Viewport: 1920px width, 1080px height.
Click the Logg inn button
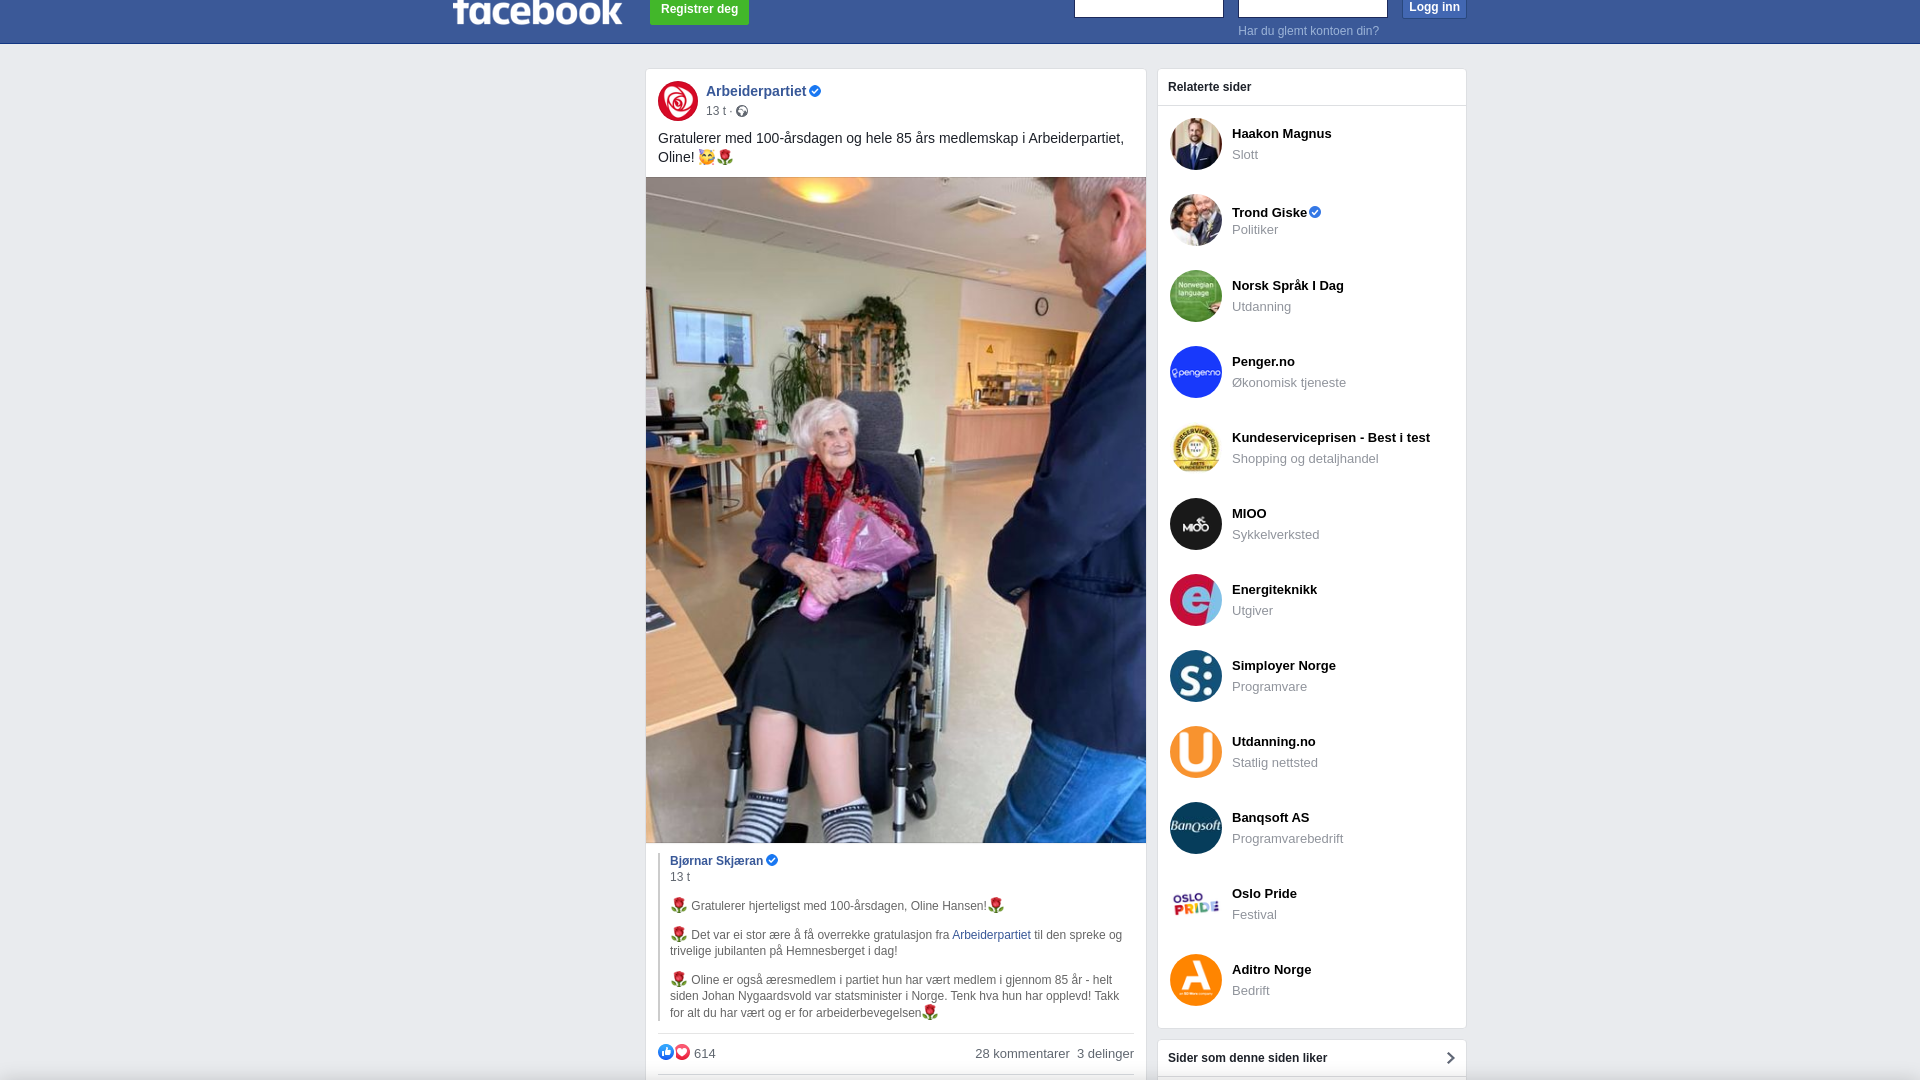pos(1434,8)
